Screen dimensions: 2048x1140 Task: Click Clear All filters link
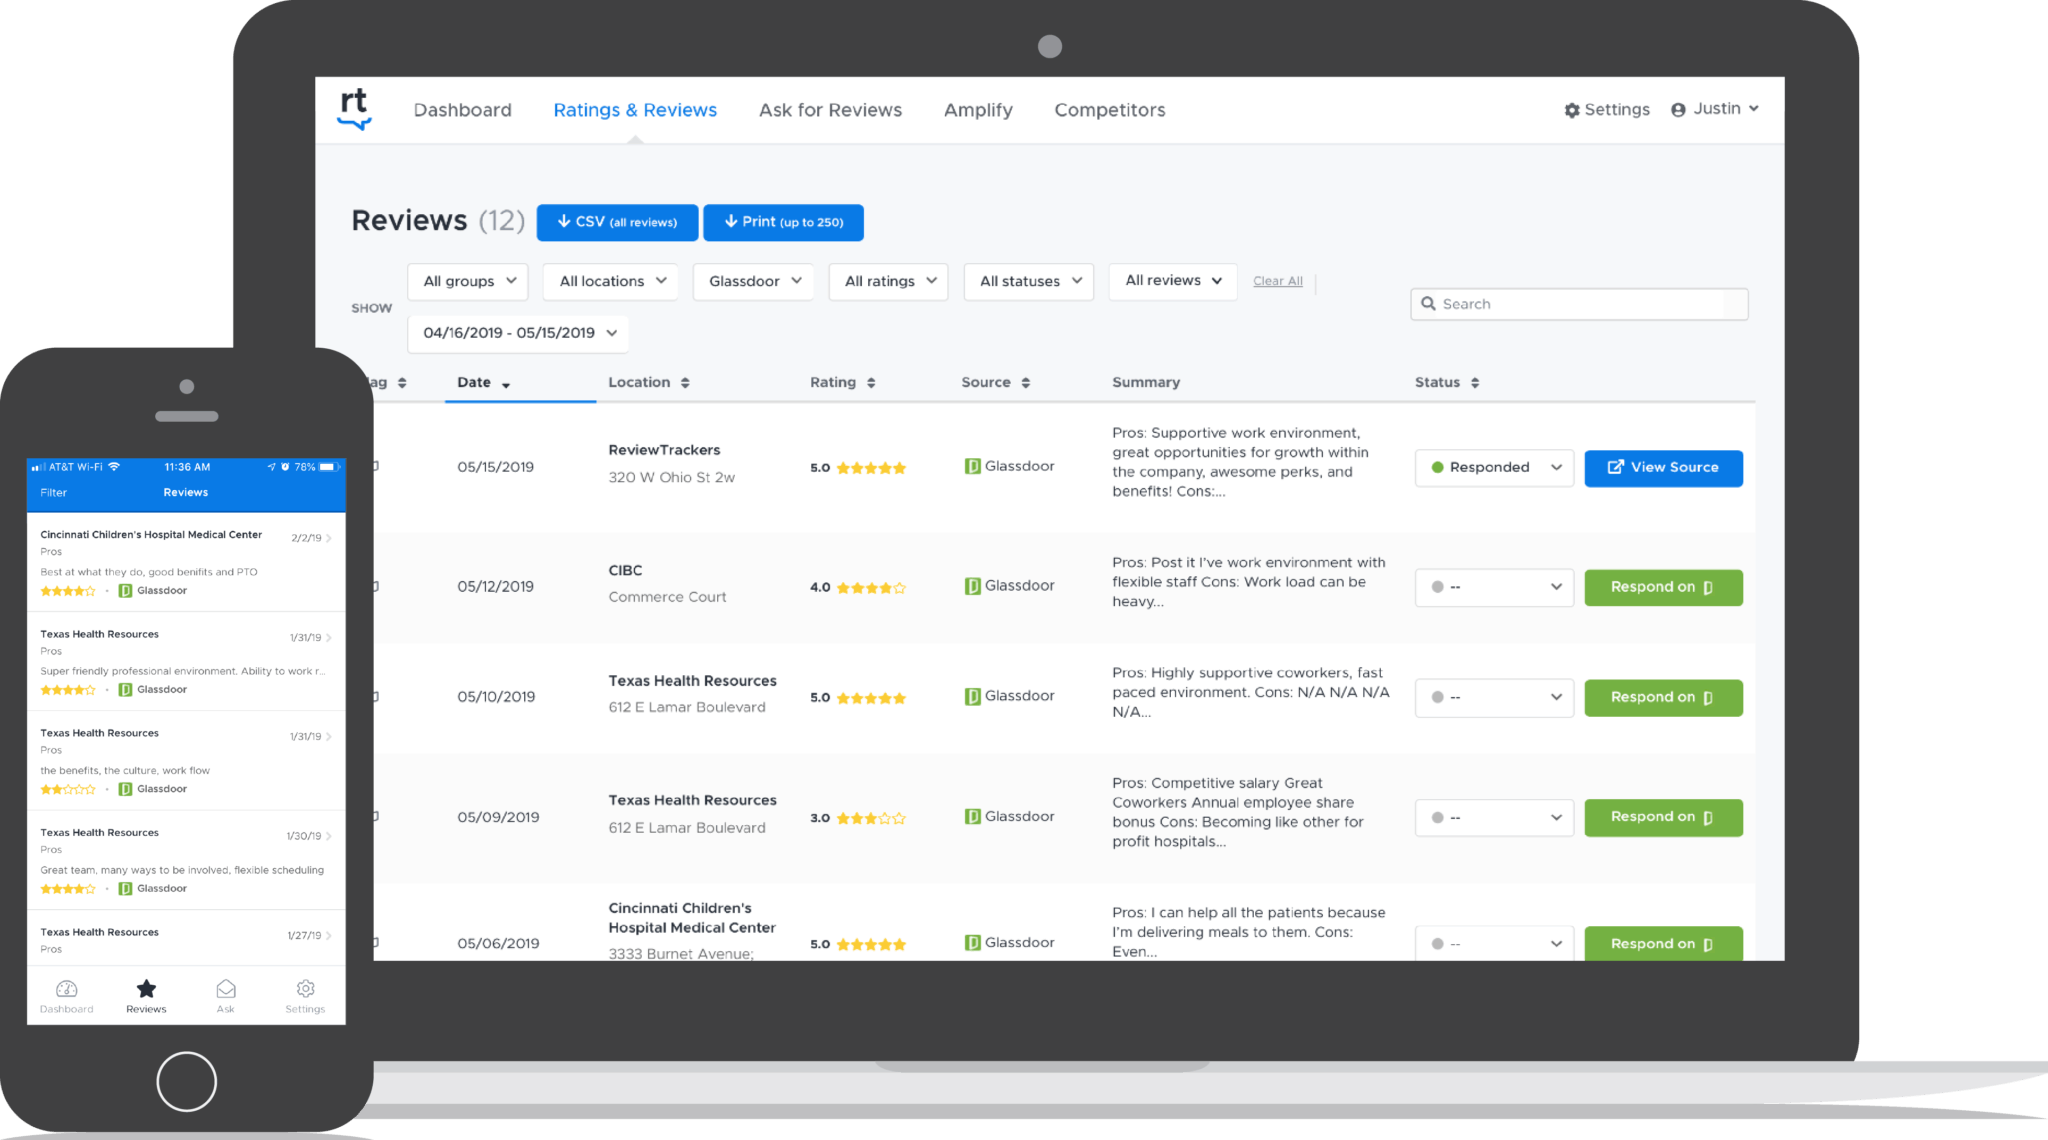click(1278, 282)
